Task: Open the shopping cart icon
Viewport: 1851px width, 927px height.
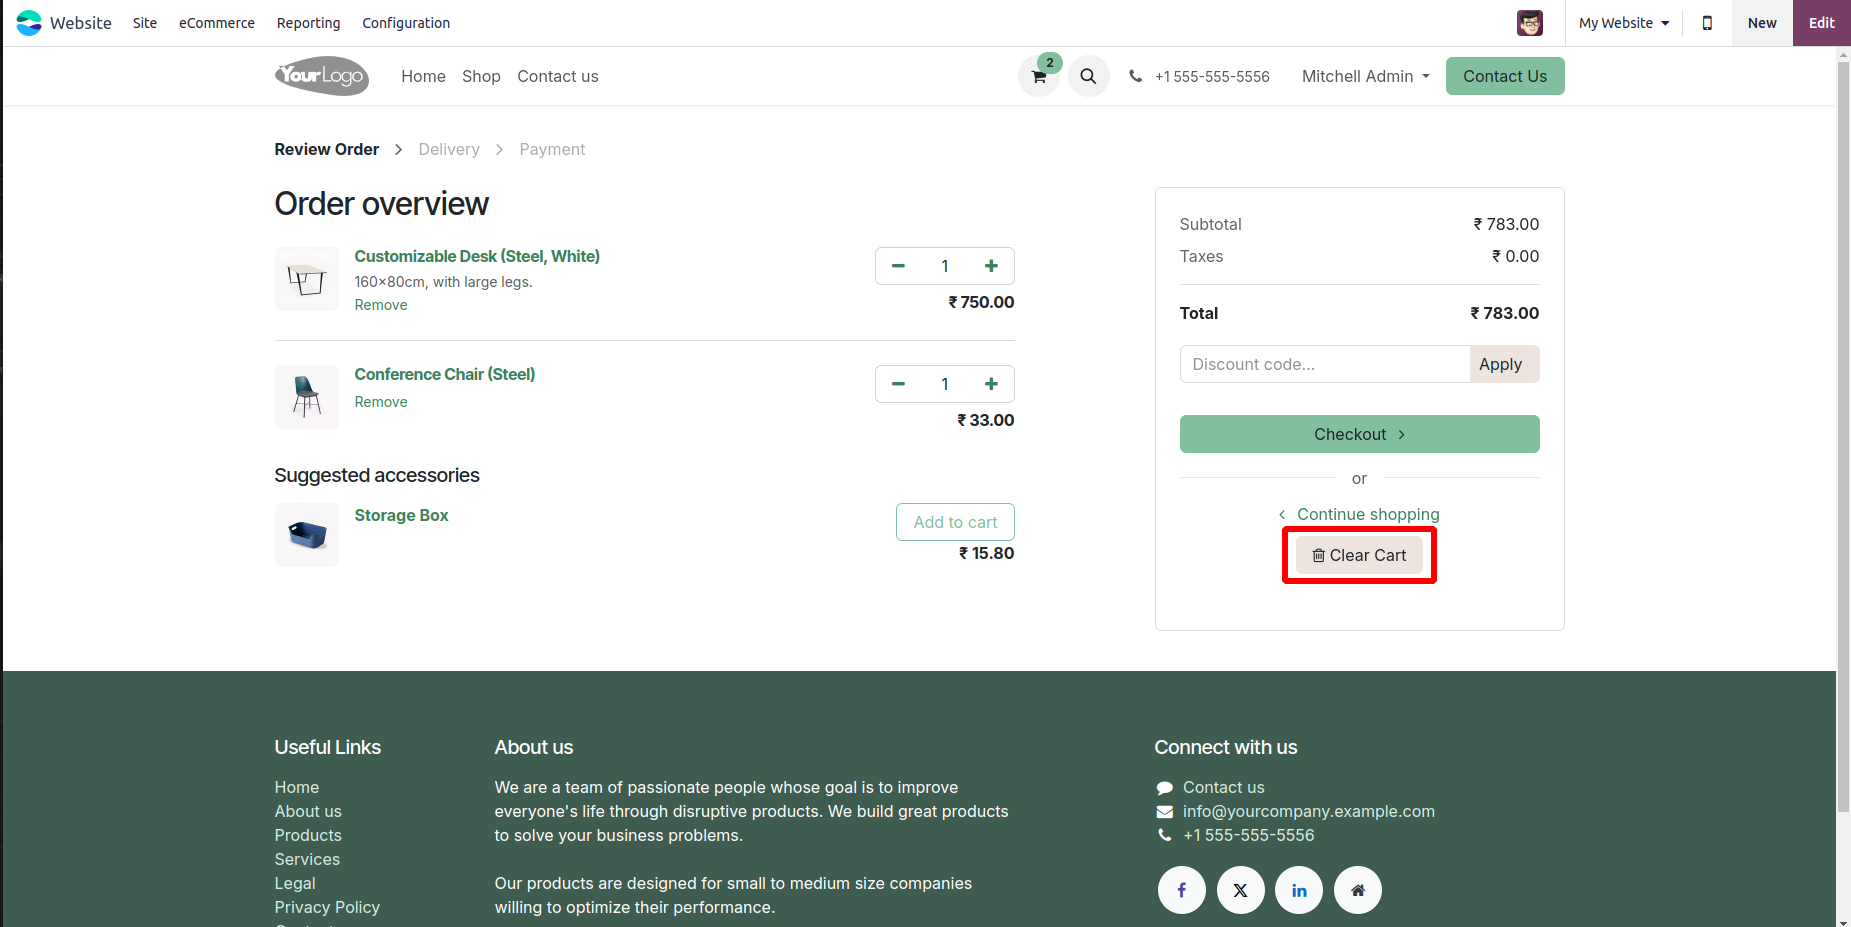Action: 1039,77
